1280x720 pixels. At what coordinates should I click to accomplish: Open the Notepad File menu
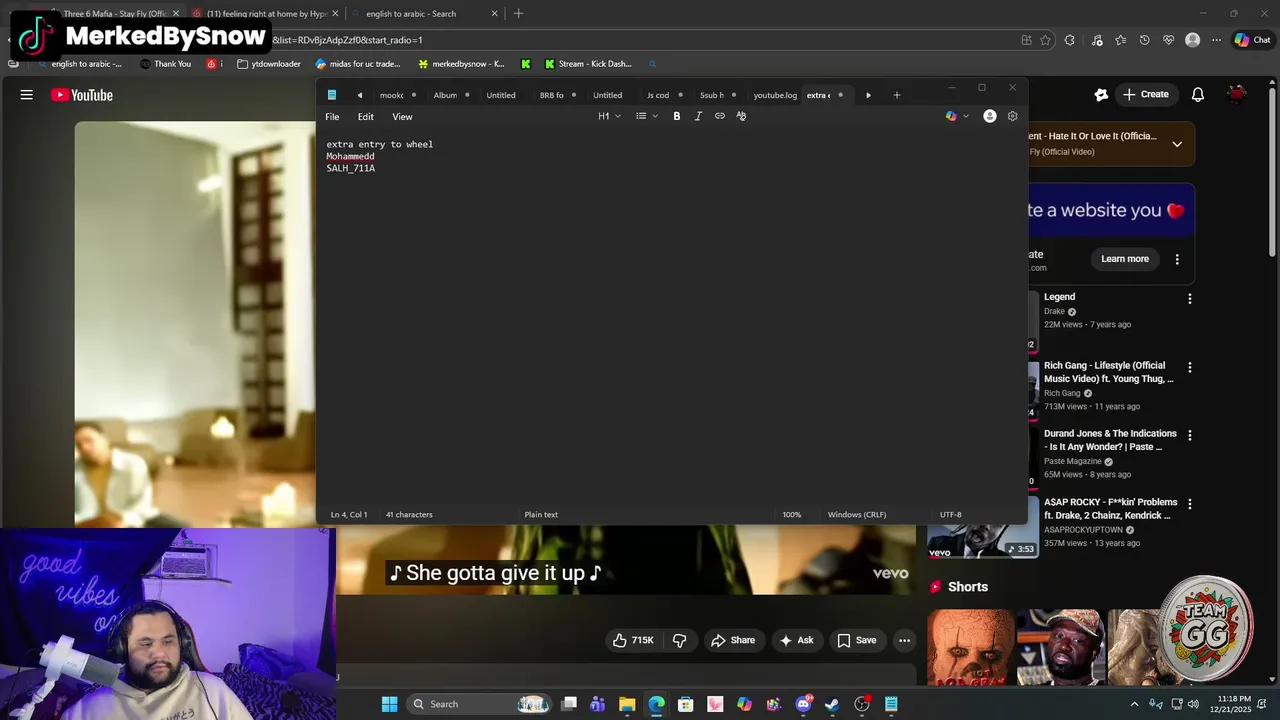click(x=332, y=117)
